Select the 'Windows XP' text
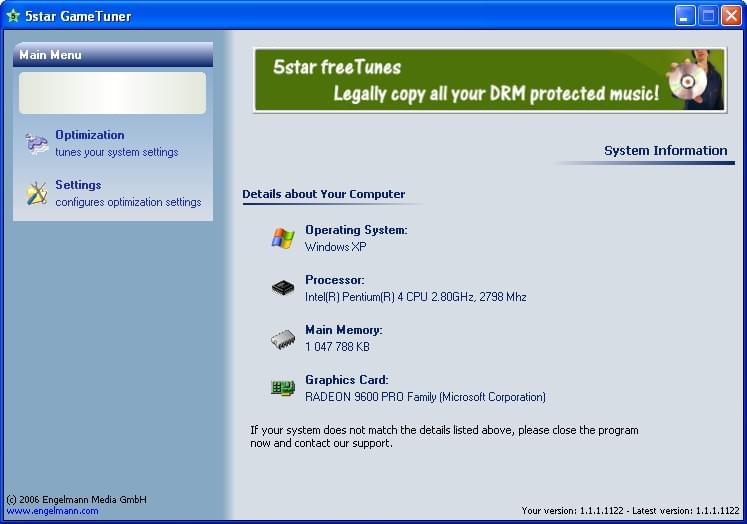 click(335, 247)
